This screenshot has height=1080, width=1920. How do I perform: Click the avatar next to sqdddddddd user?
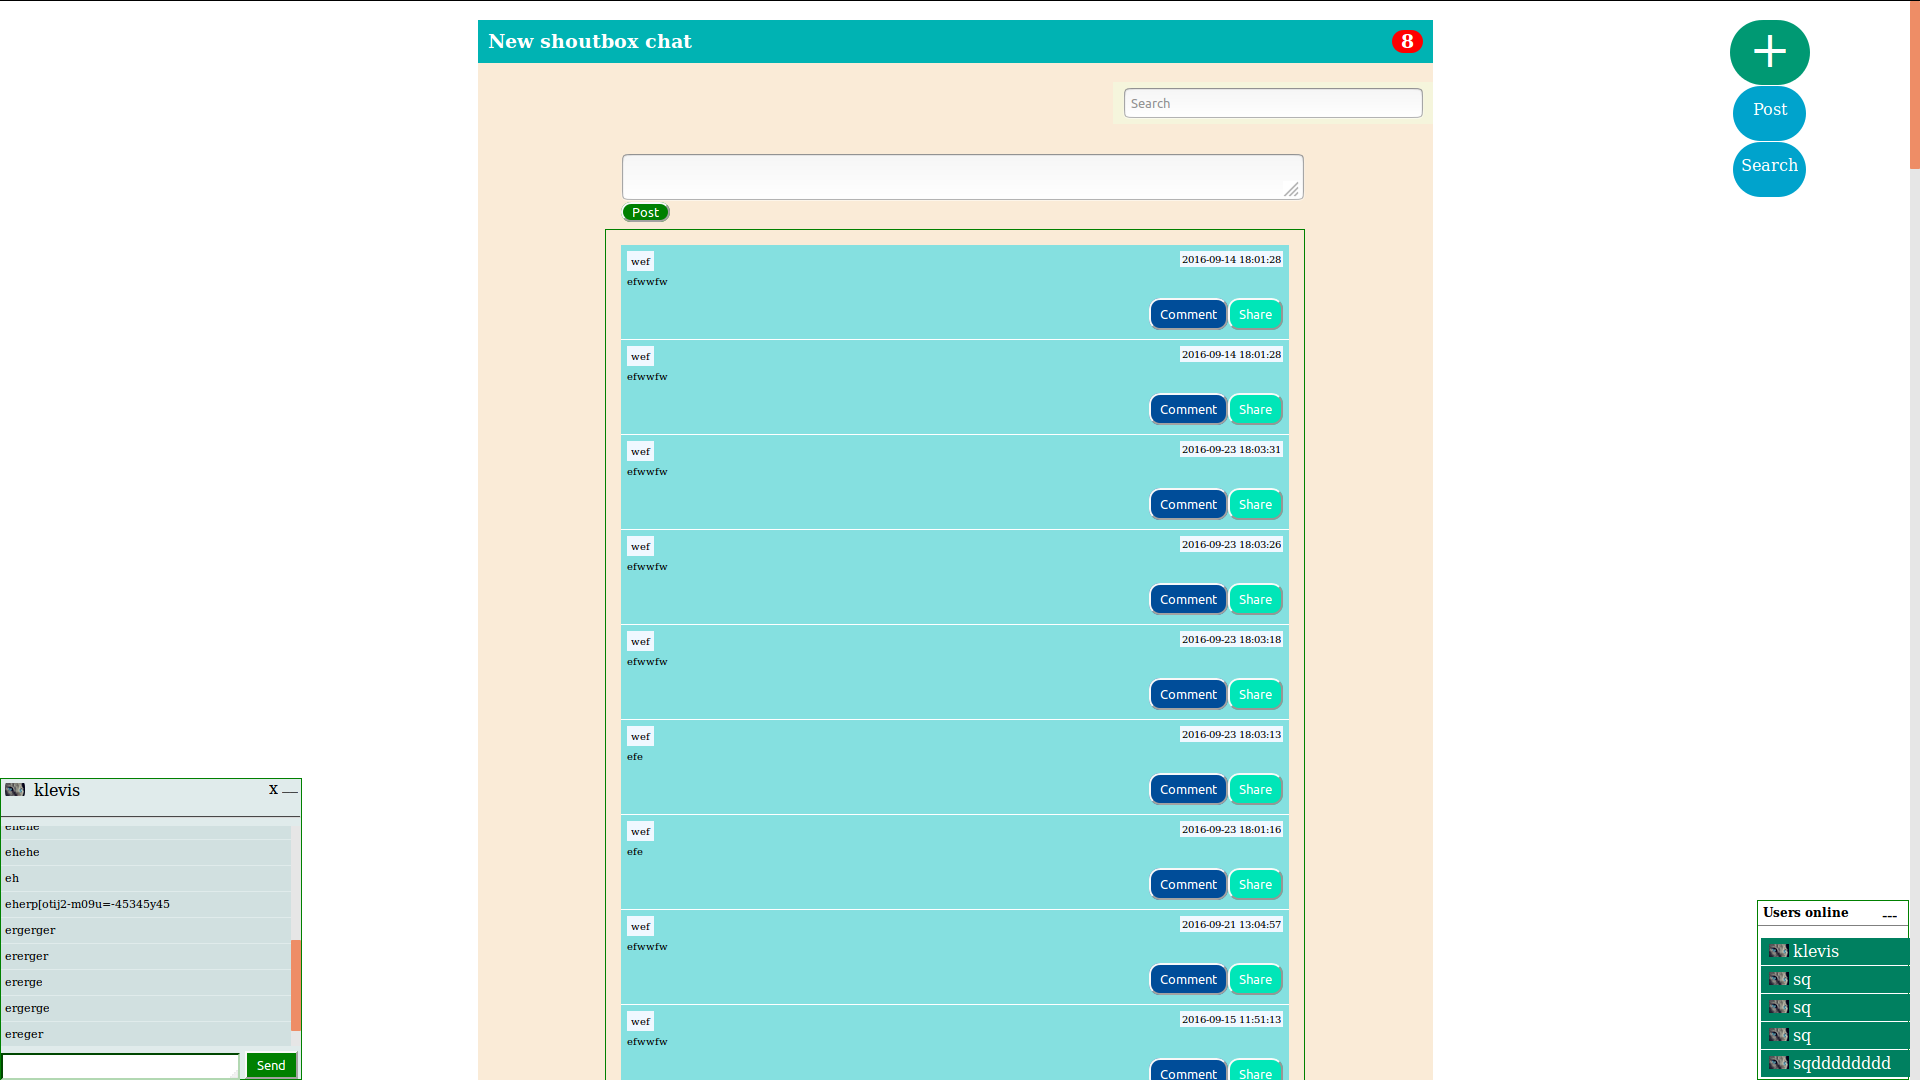(x=1778, y=1063)
